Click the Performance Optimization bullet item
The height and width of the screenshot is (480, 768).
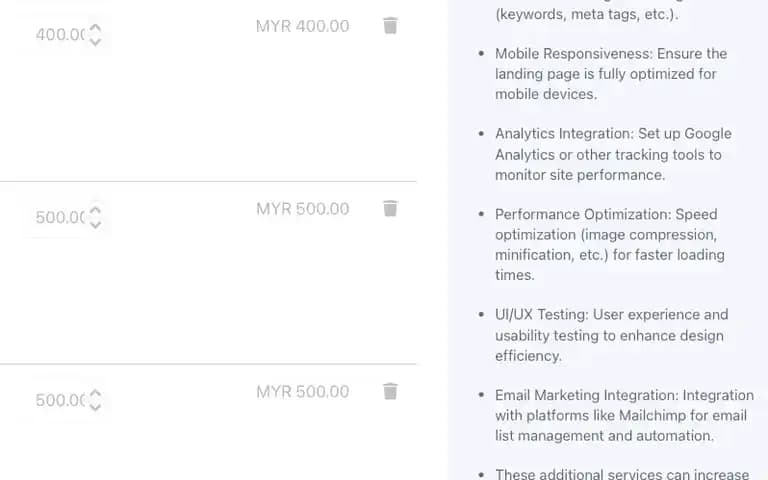[x=610, y=244]
